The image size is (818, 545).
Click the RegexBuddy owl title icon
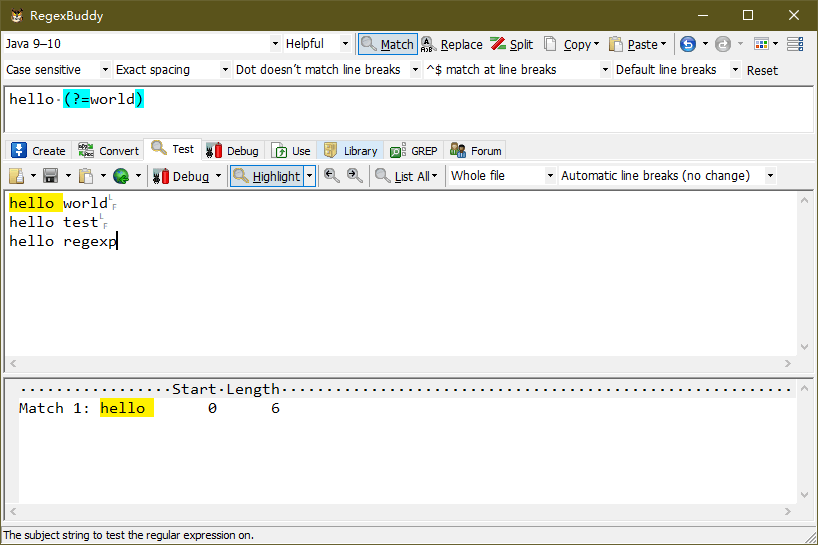click(x=17, y=15)
